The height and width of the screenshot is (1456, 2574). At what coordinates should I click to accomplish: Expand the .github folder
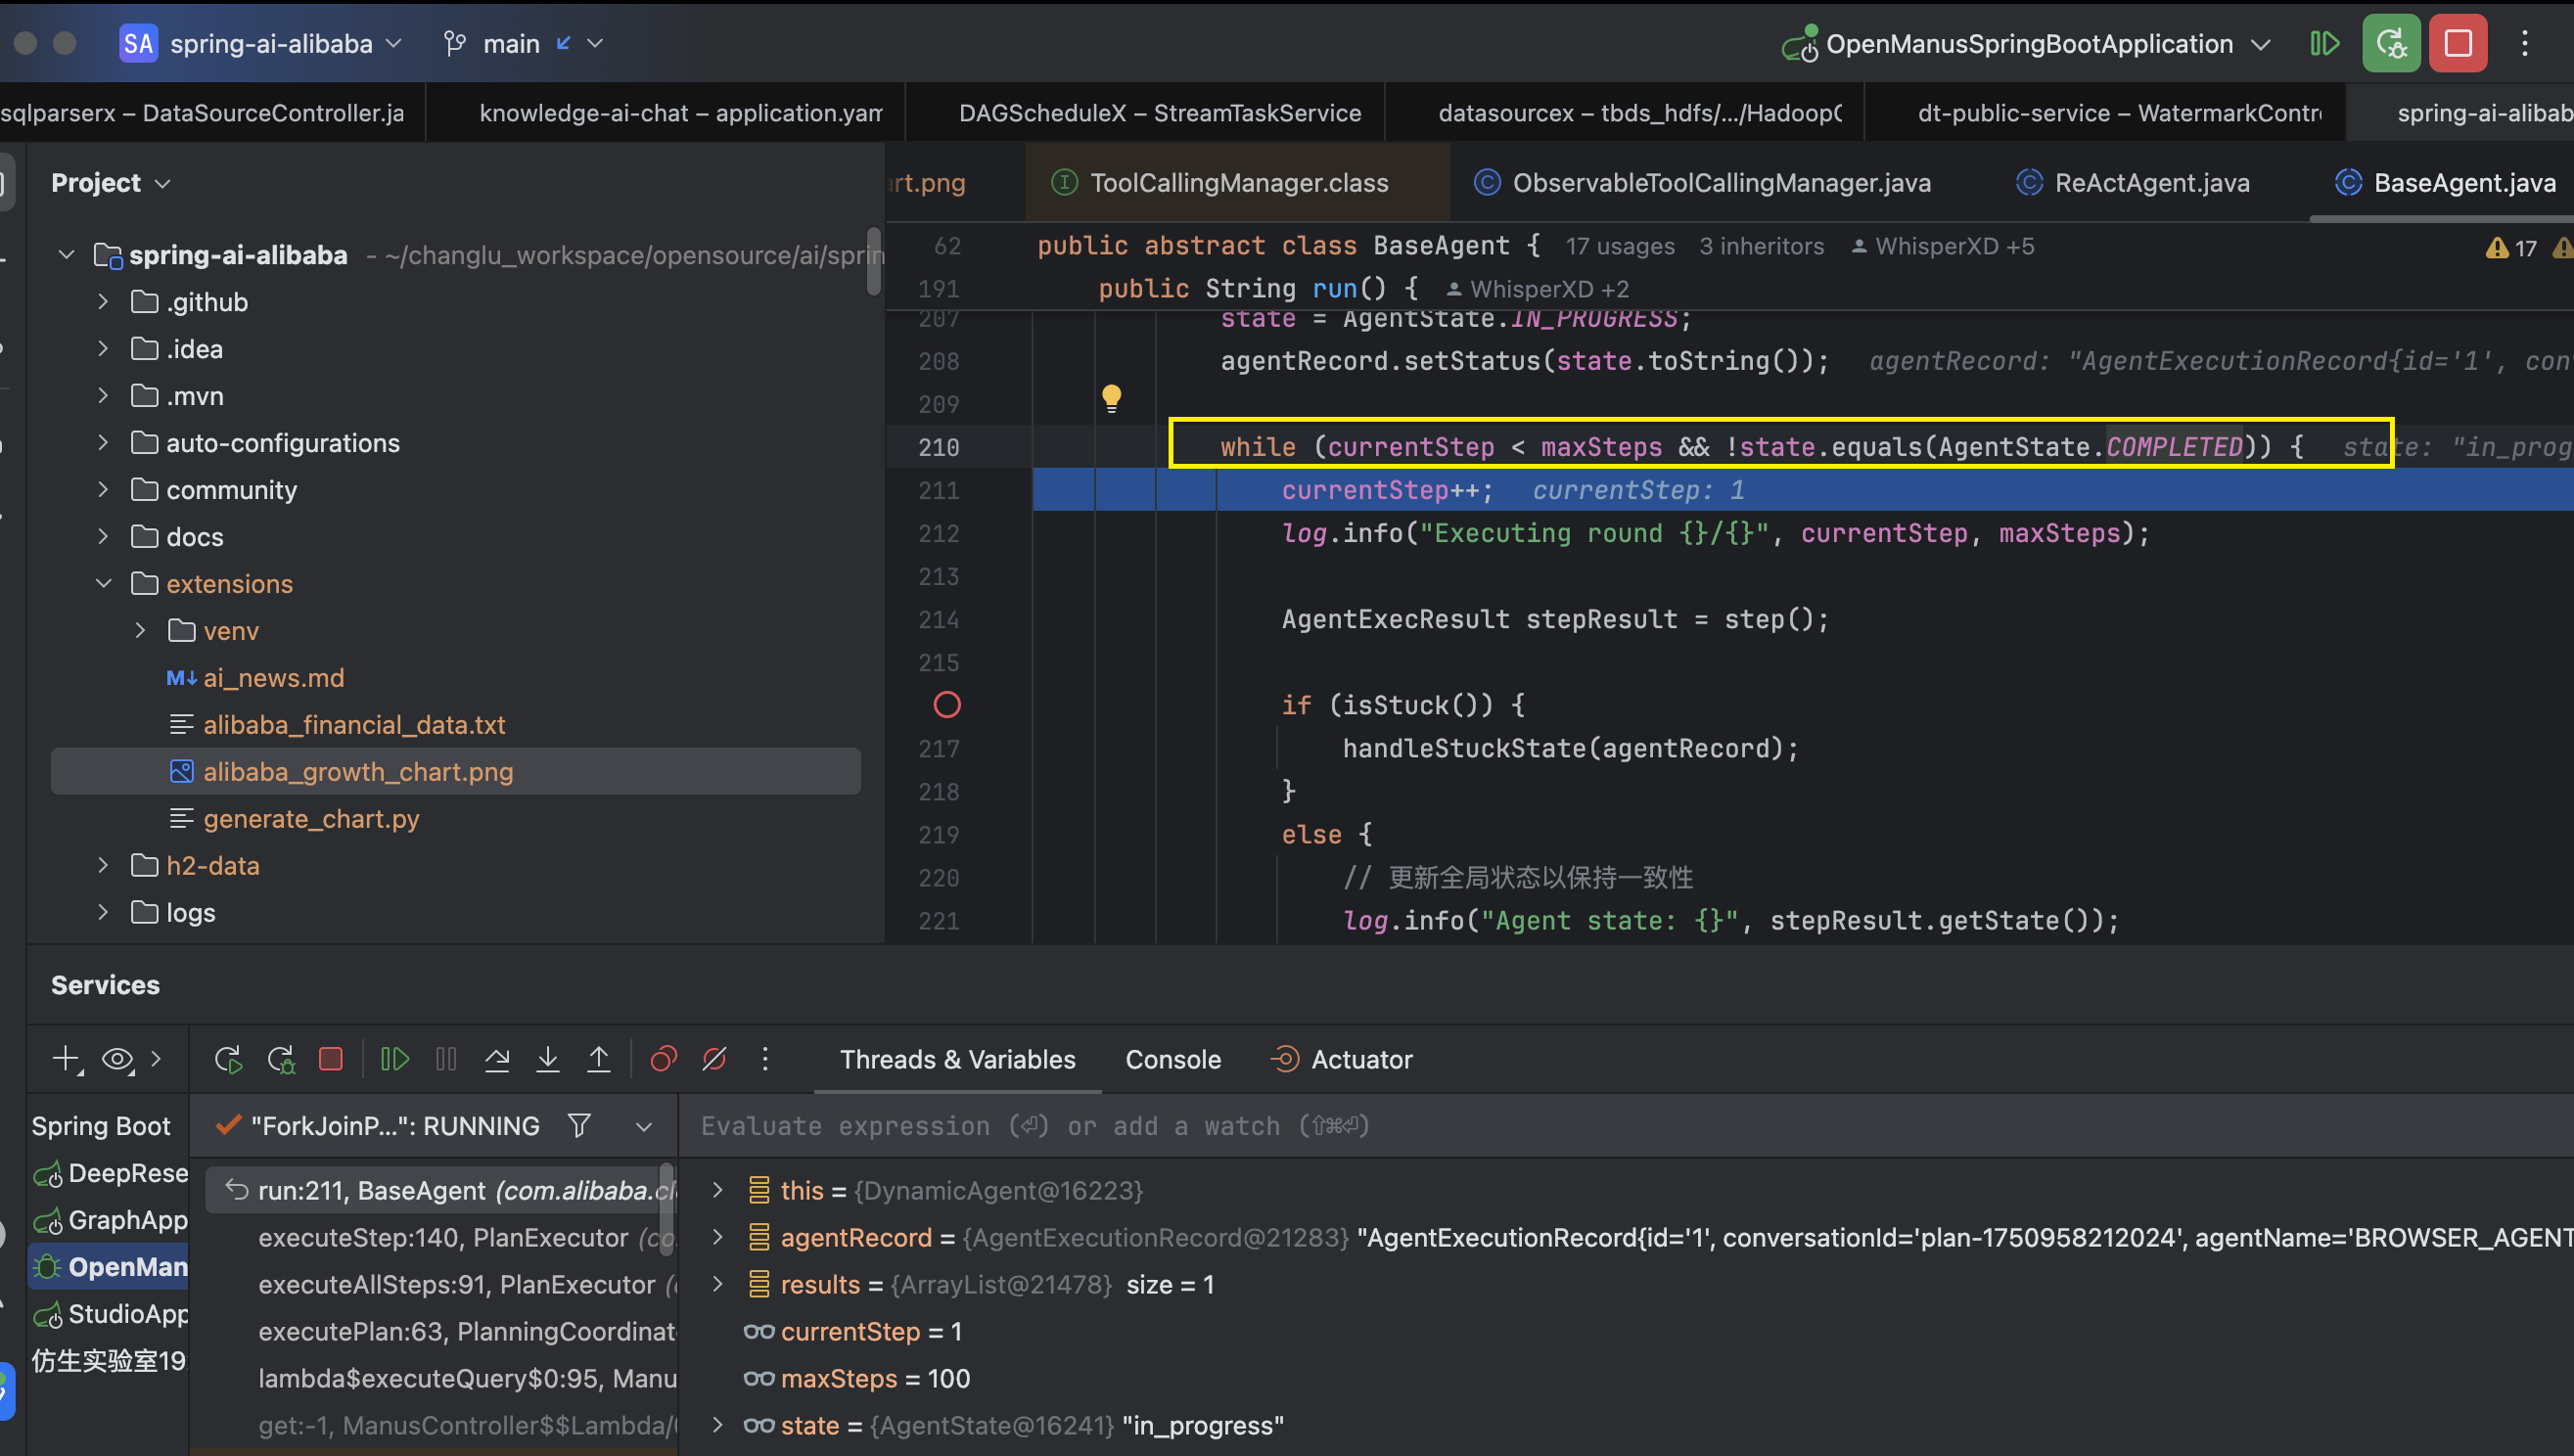(103, 302)
